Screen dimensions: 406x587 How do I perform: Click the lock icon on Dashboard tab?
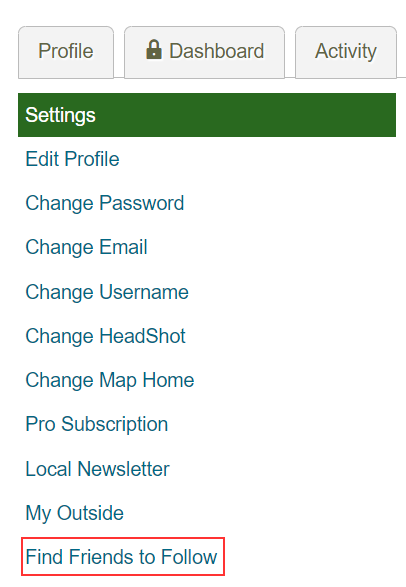(153, 50)
